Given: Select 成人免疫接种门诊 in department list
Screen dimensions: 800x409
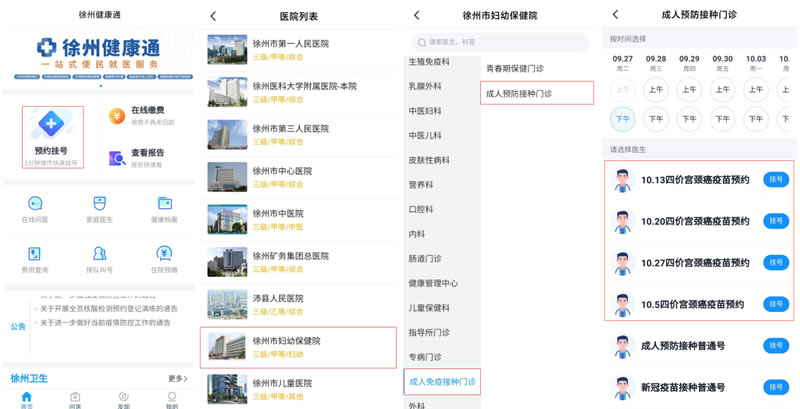Looking at the screenshot, I should tap(442, 381).
